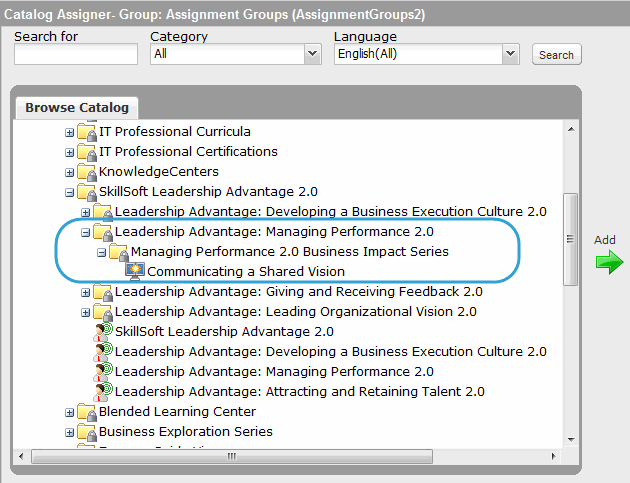Click person icon for Managing Performance 2.0

pyautogui.click(x=103, y=372)
